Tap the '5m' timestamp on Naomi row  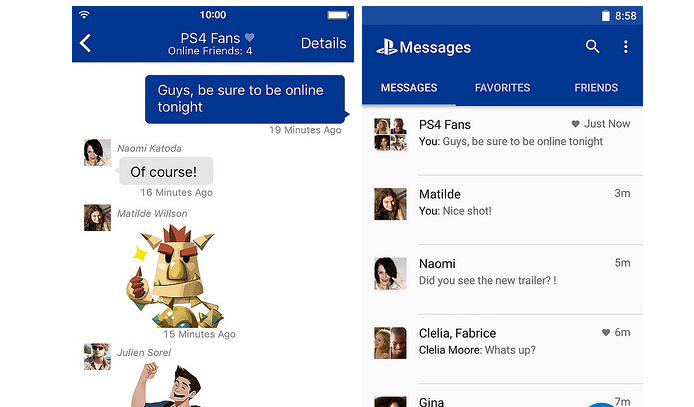click(x=622, y=263)
